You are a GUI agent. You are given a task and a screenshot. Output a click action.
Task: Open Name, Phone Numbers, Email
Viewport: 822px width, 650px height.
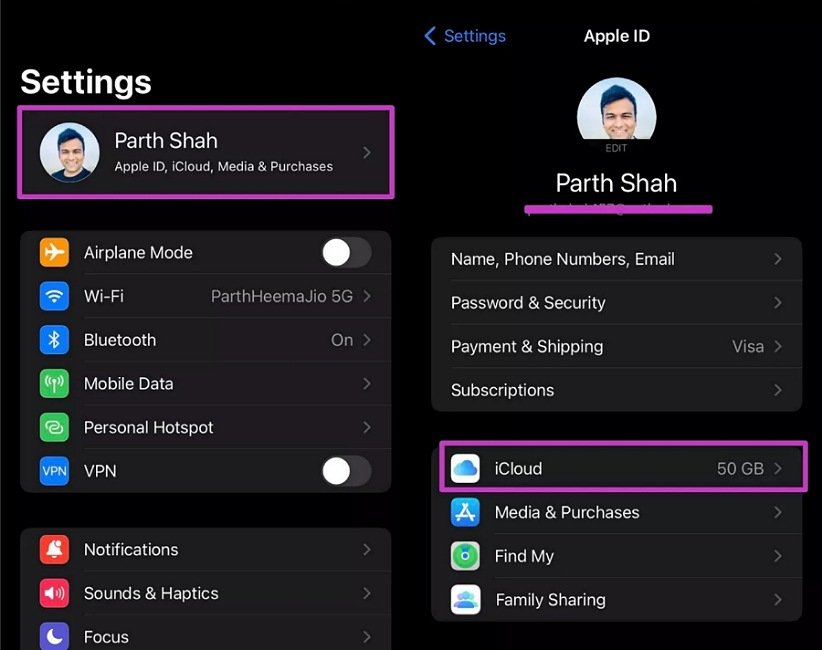pos(615,259)
